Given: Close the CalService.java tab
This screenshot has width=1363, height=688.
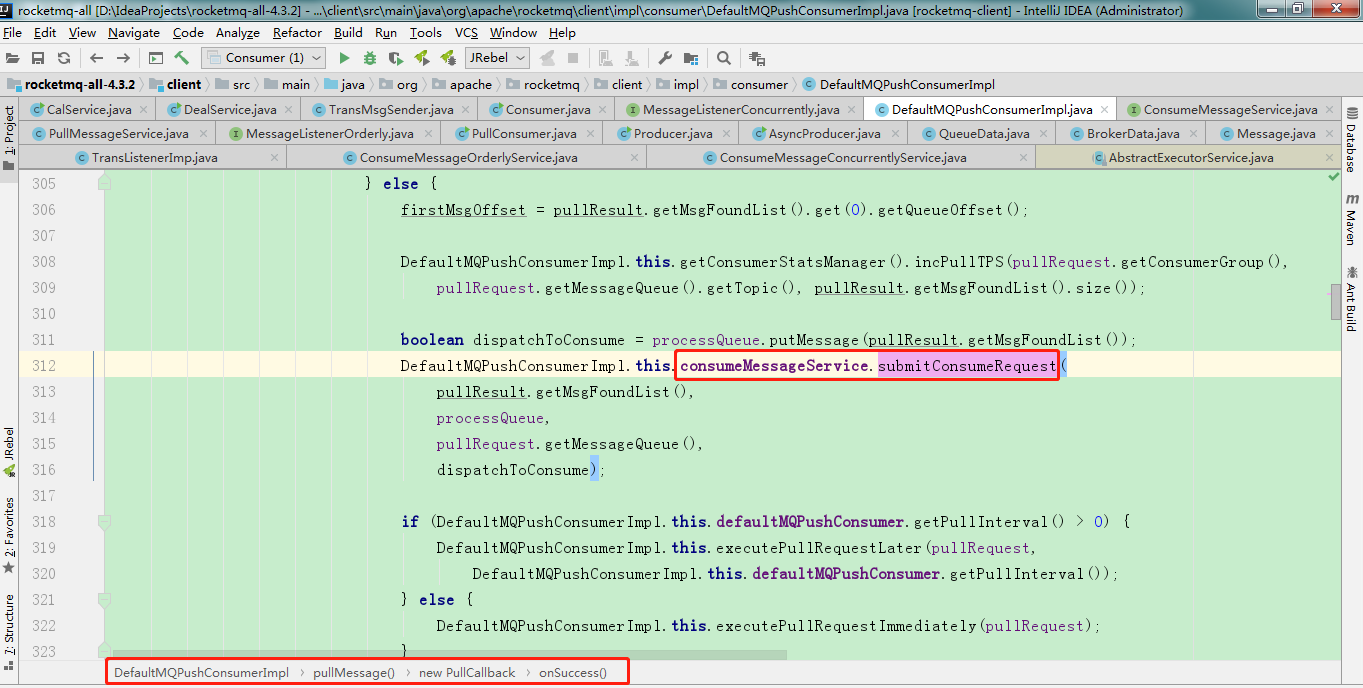Looking at the screenshot, I should [x=143, y=109].
